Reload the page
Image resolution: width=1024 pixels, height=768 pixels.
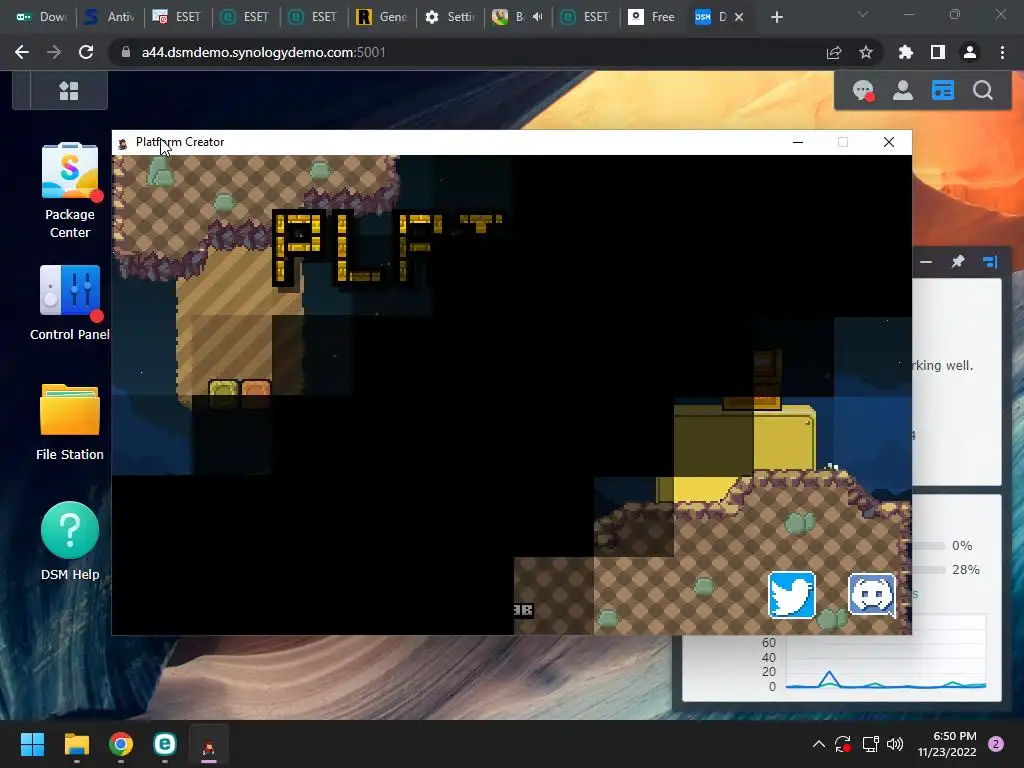86,52
